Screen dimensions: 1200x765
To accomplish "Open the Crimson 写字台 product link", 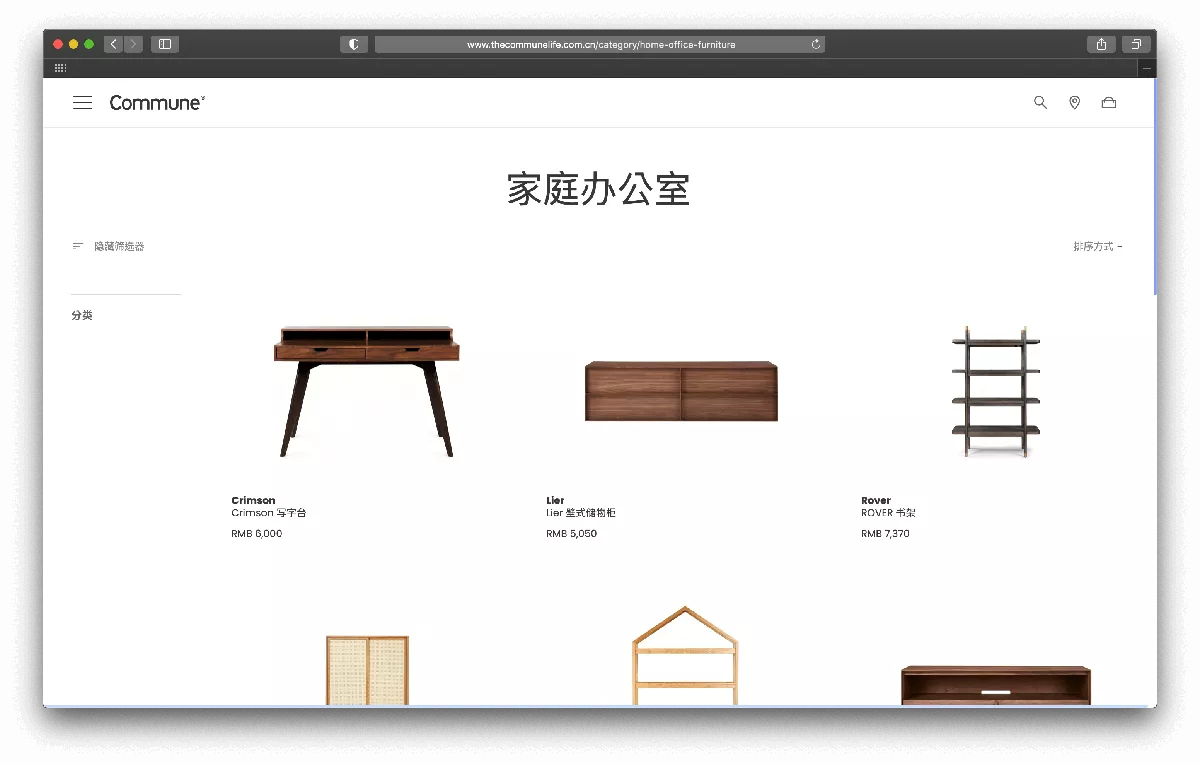I will click(268, 513).
